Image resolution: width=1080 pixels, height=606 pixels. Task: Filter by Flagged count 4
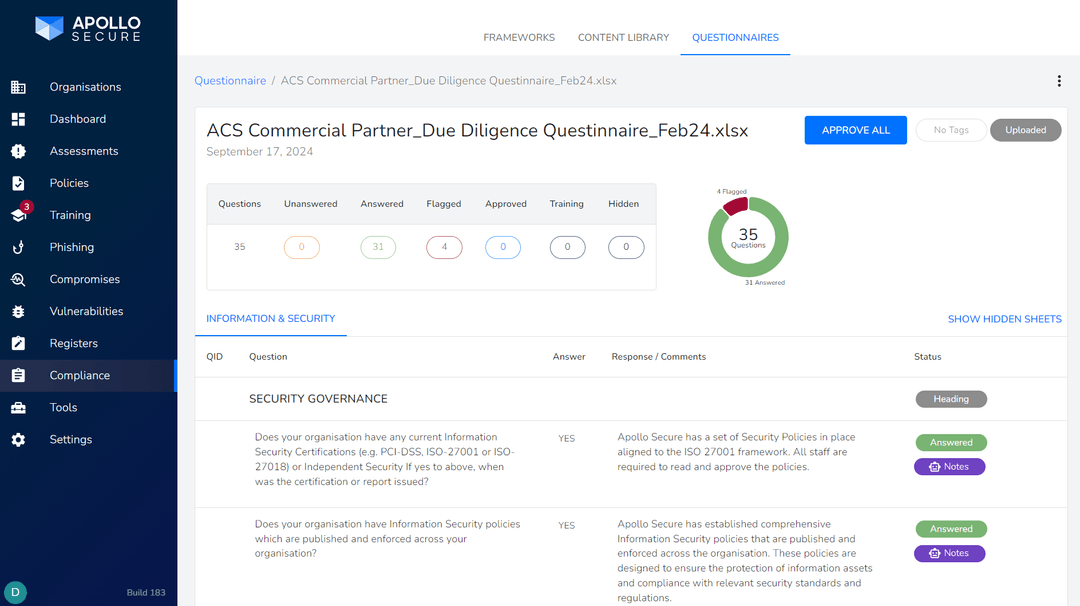click(444, 247)
